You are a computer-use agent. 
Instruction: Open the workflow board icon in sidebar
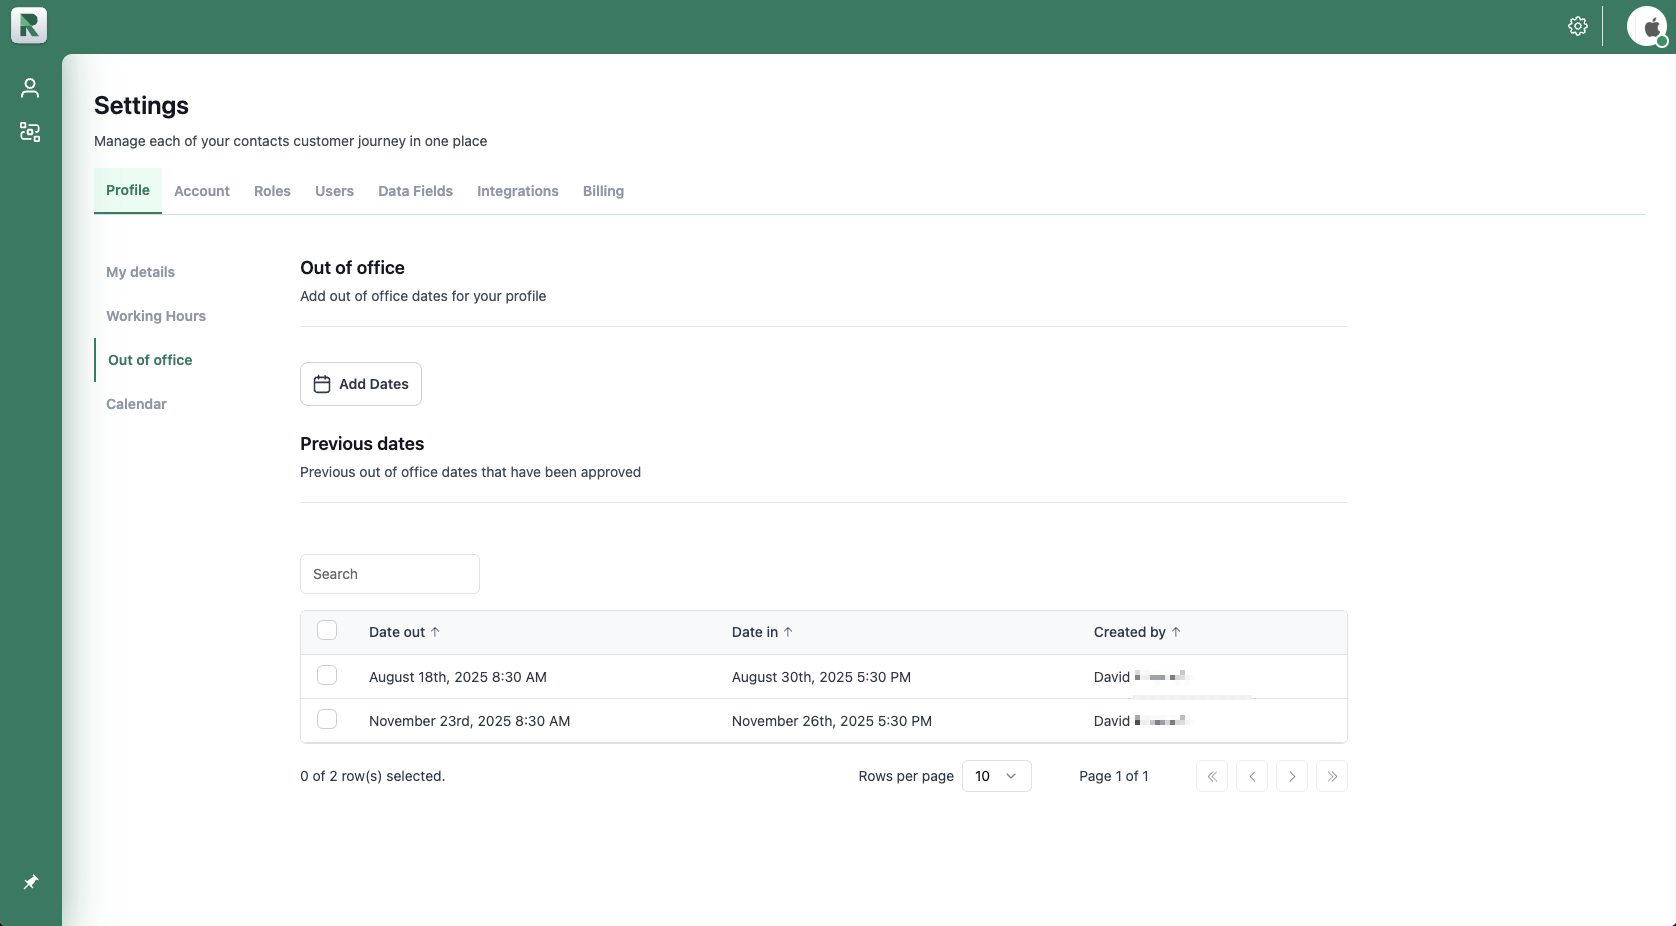[x=30, y=132]
